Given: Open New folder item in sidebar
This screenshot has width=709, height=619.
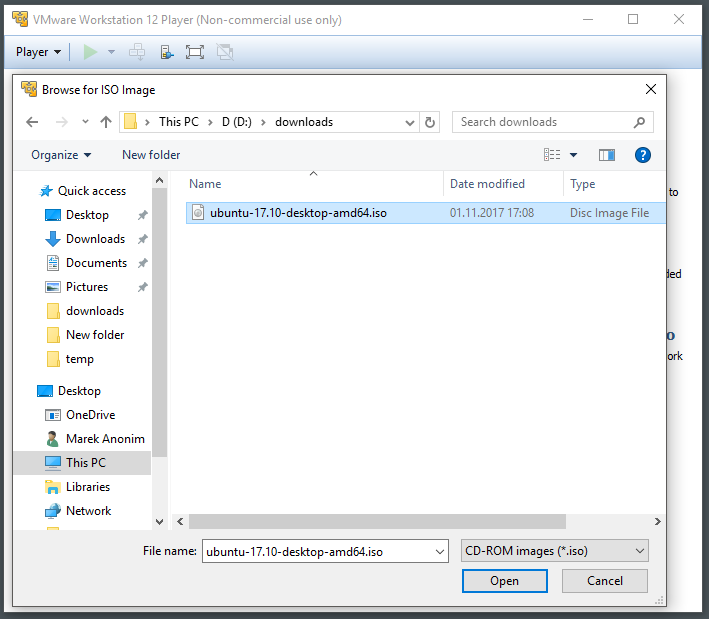Looking at the screenshot, I should point(95,335).
